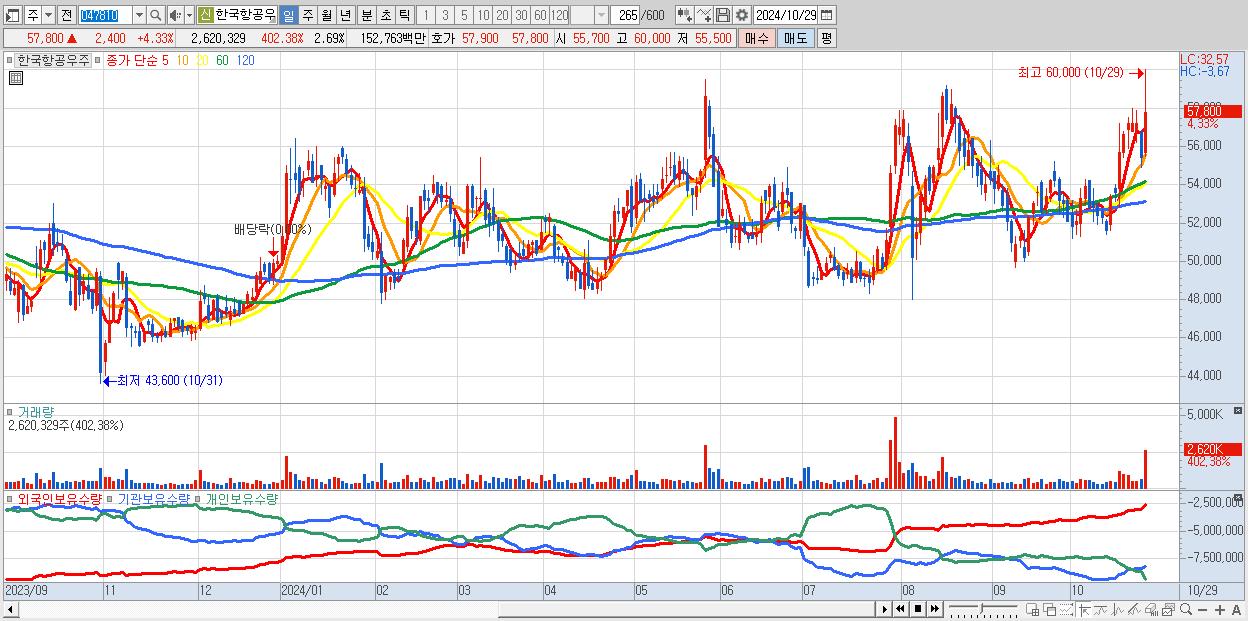Click the line tool icon beside save icon
This screenshot has height=621, width=1248.
click(x=704, y=15)
